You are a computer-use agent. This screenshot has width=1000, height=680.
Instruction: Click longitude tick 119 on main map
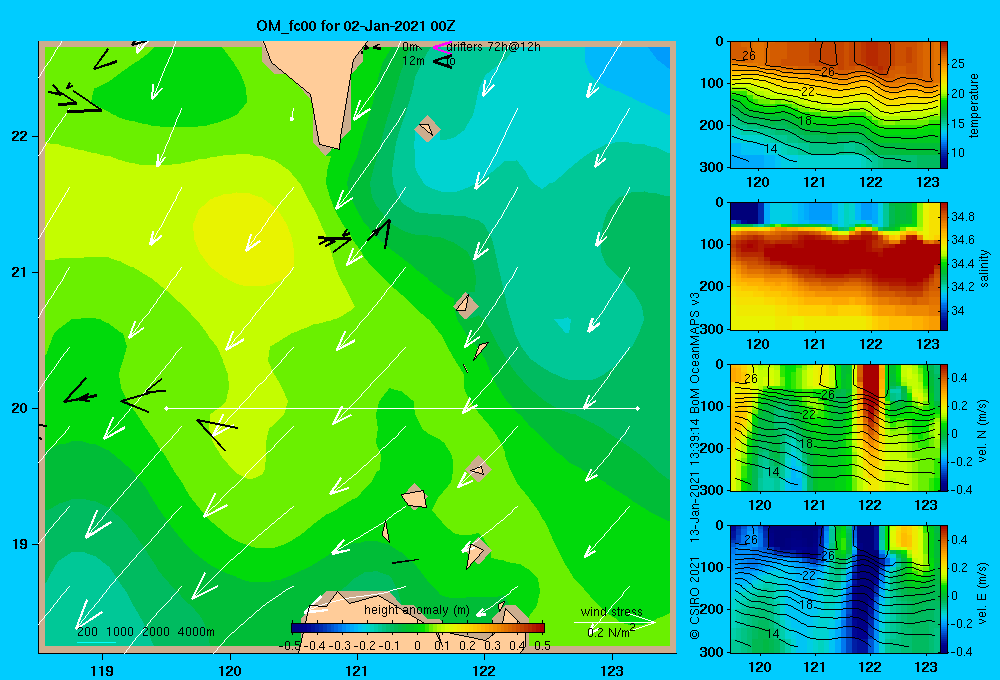click(102, 670)
